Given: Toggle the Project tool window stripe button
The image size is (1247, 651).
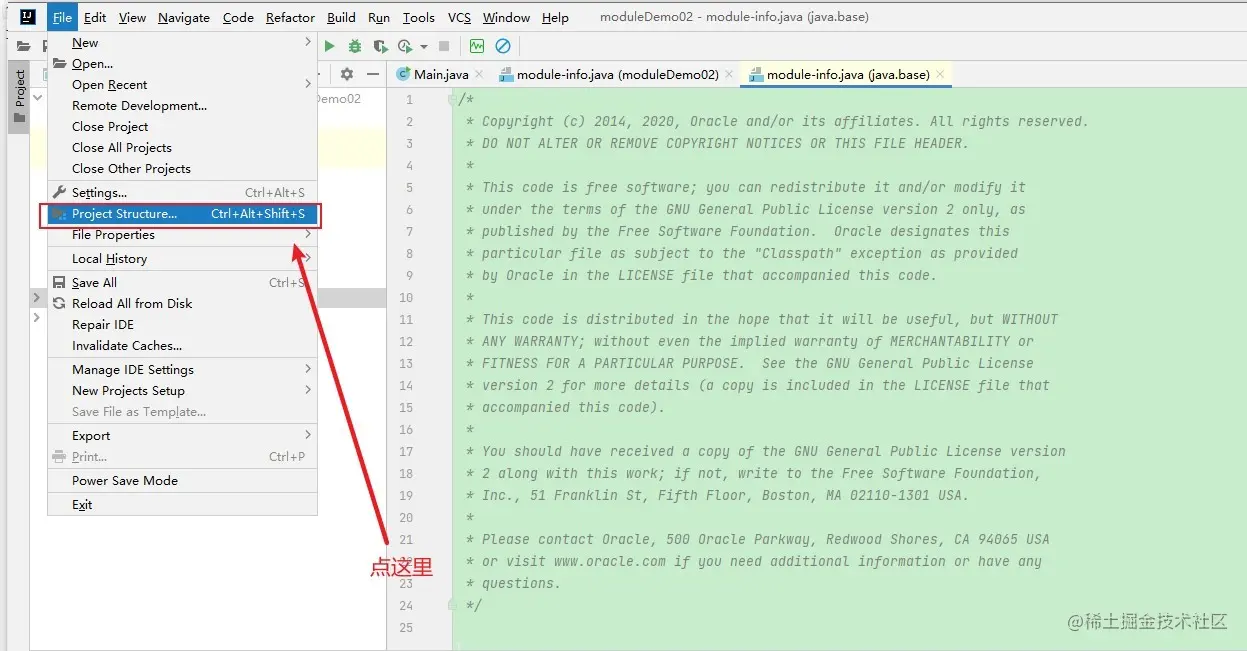Looking at the screenshot, I should click(19, 97).
